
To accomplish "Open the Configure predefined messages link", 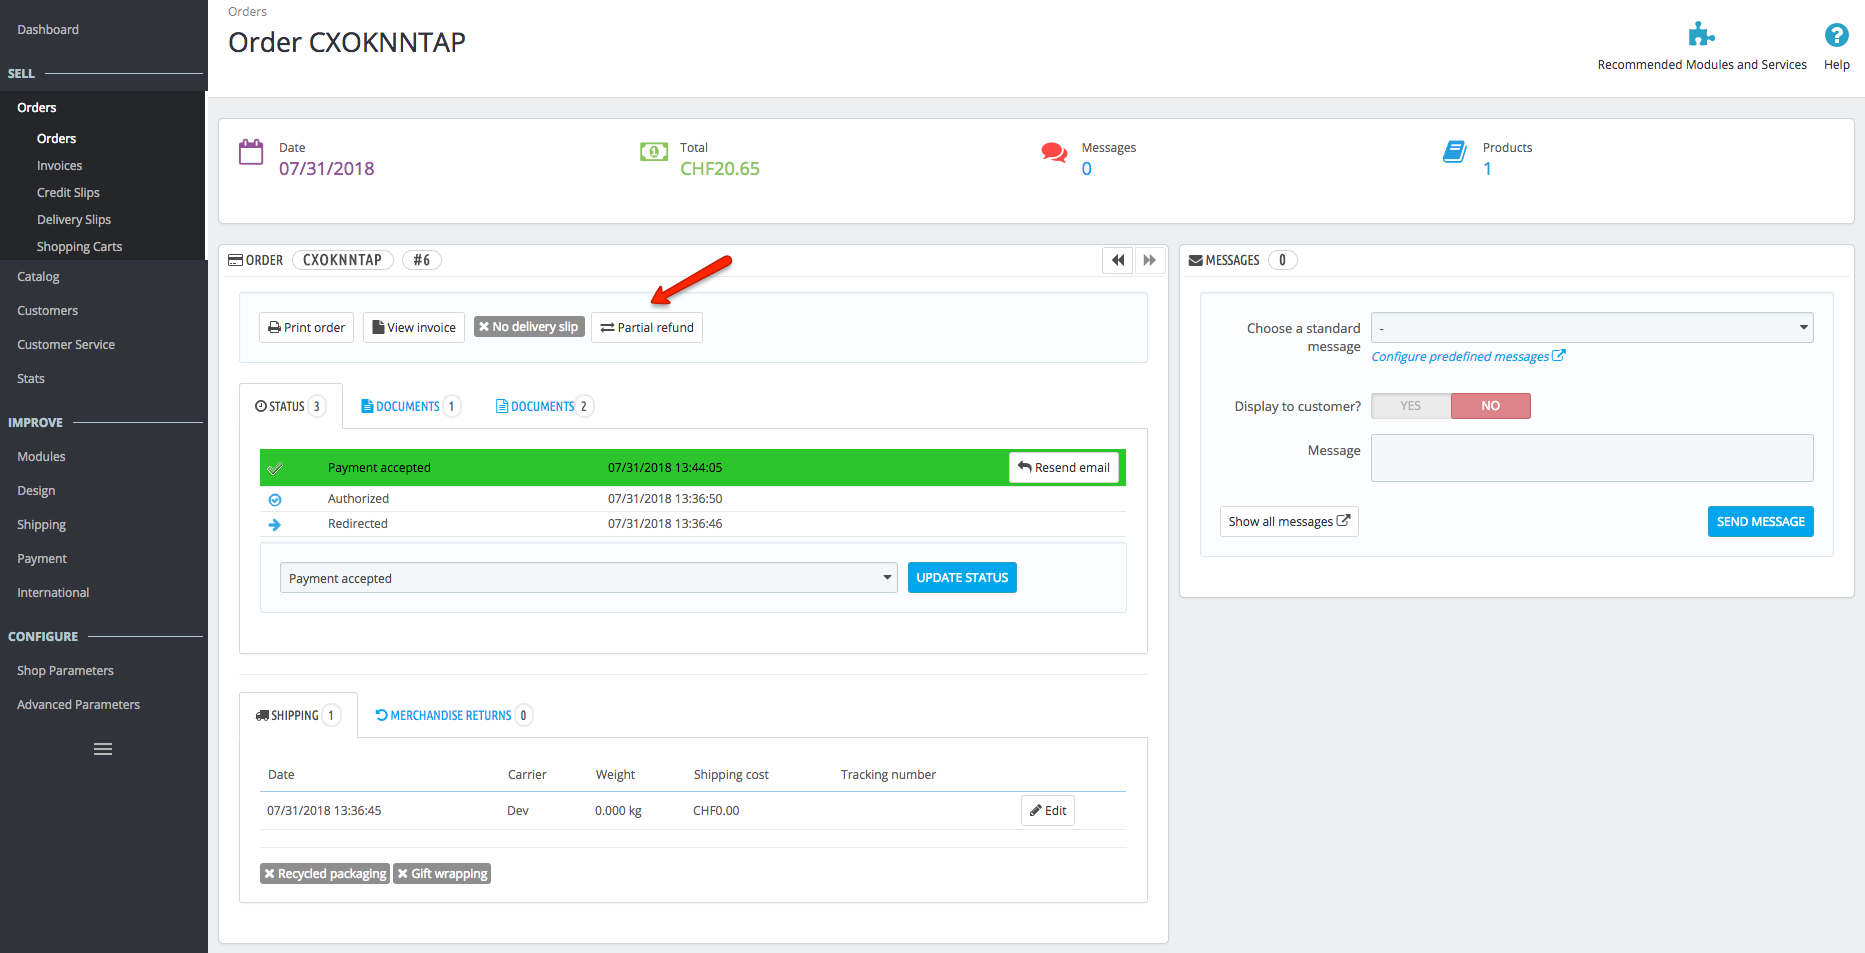I will click(x=1462, y=356).
